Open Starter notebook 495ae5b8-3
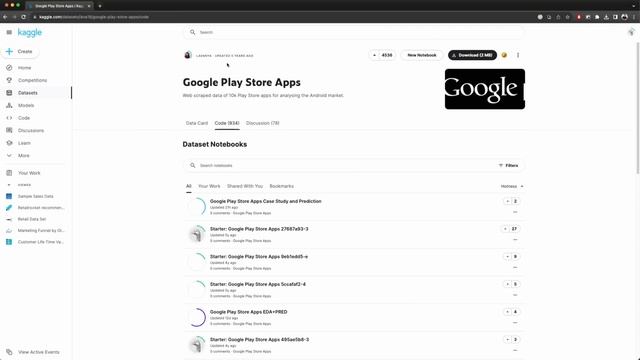Screen dimensions: 640x360 (x=259, y=340)
